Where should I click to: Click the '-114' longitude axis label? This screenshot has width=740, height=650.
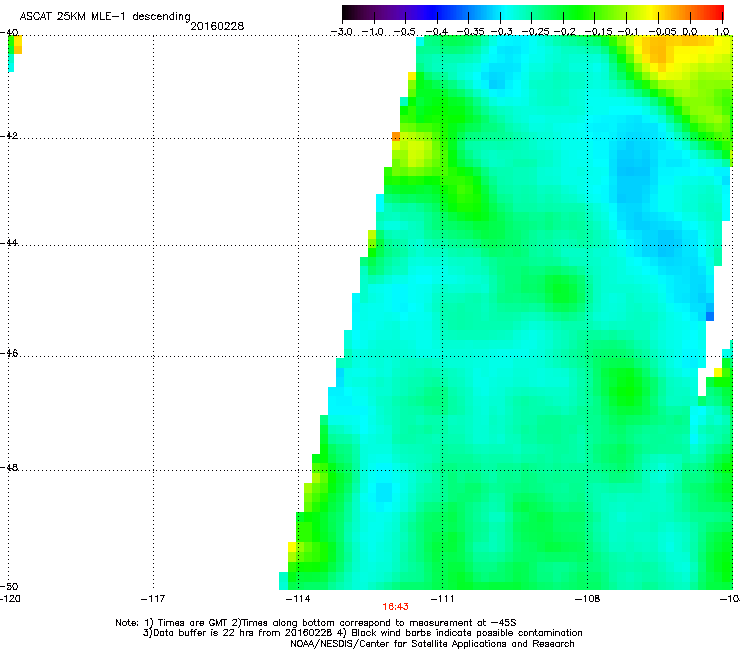coord(298,599)
